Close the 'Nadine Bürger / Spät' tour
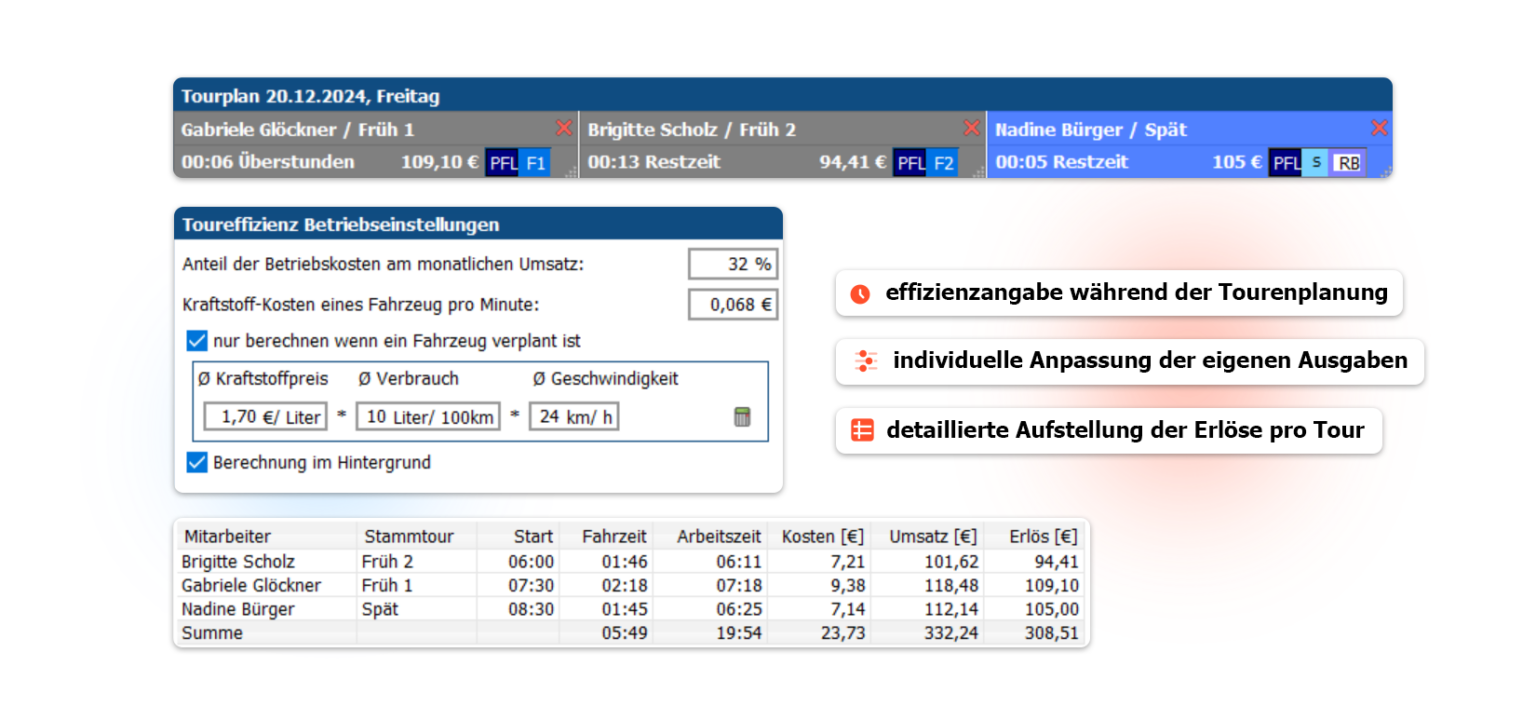The width and height of the screenshot is (1536, 721). 1379,128
